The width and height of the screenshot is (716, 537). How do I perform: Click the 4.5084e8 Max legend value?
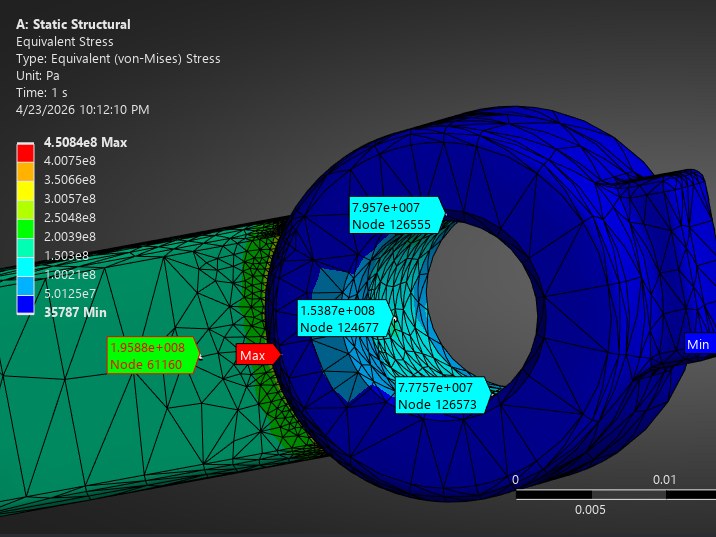(x=85, y=142)
